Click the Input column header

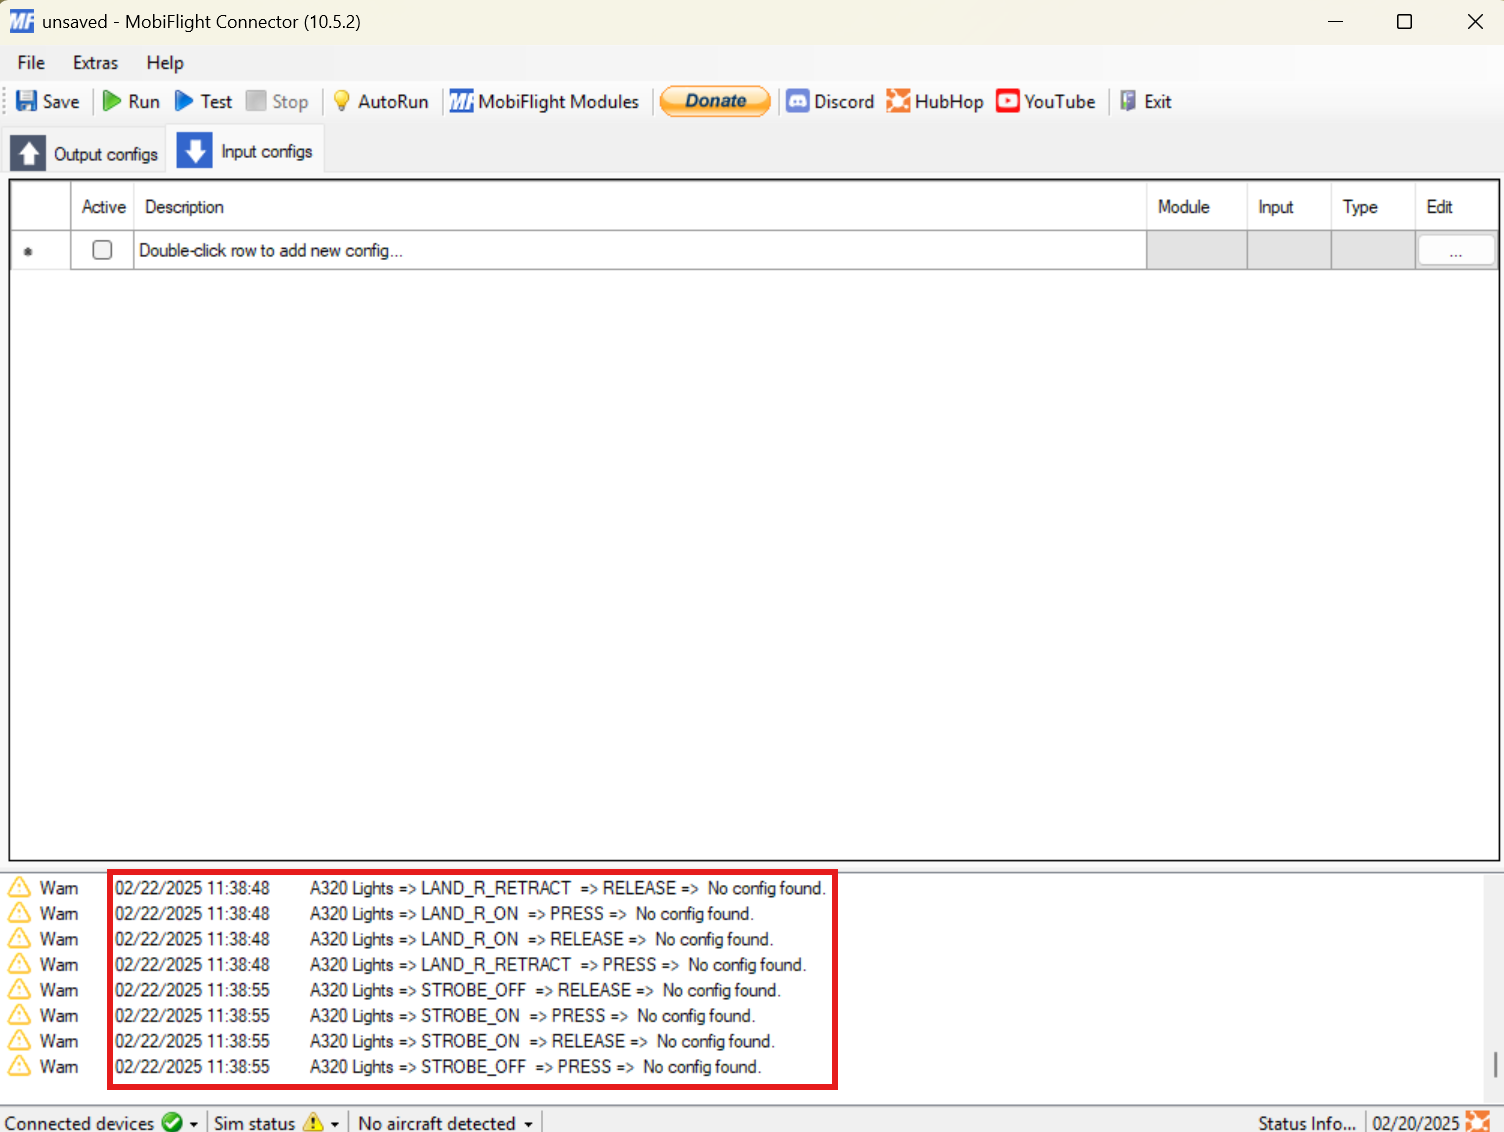(1288, 207)
